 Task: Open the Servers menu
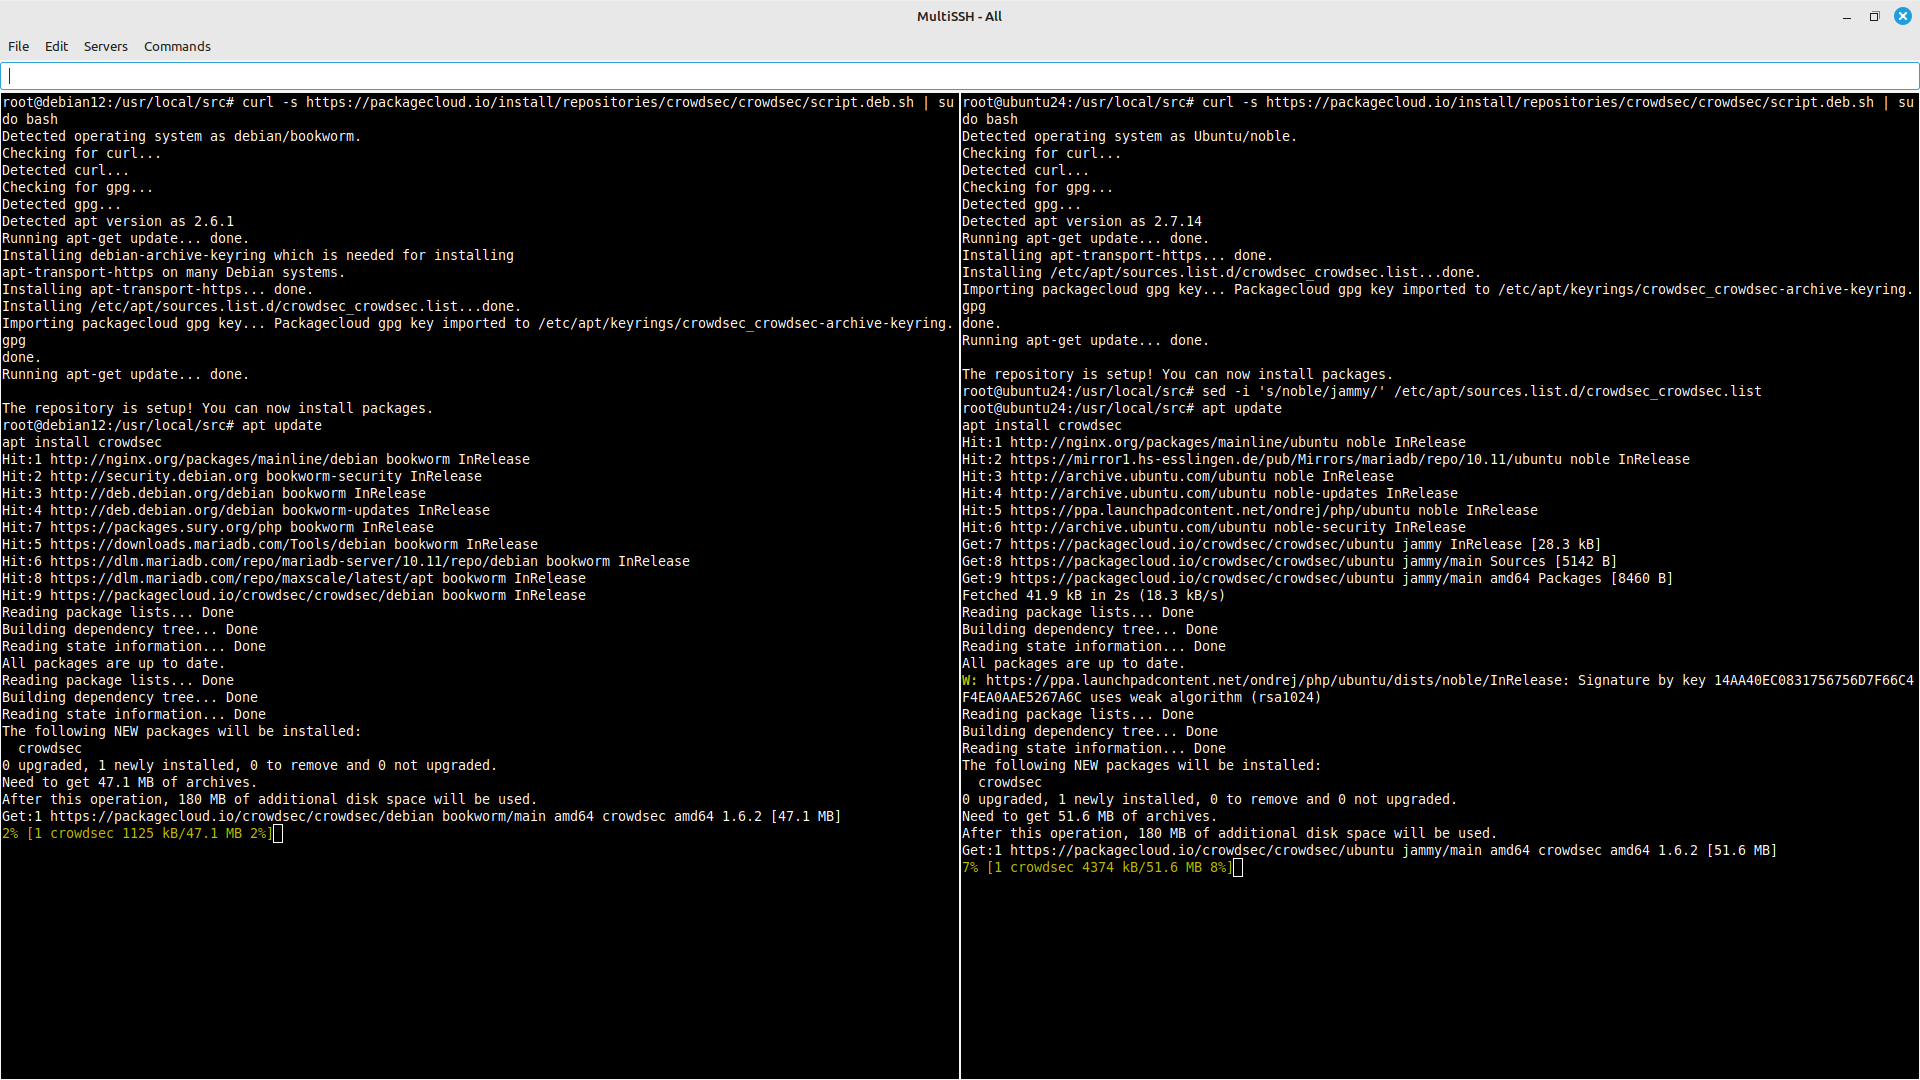[105, 46]
